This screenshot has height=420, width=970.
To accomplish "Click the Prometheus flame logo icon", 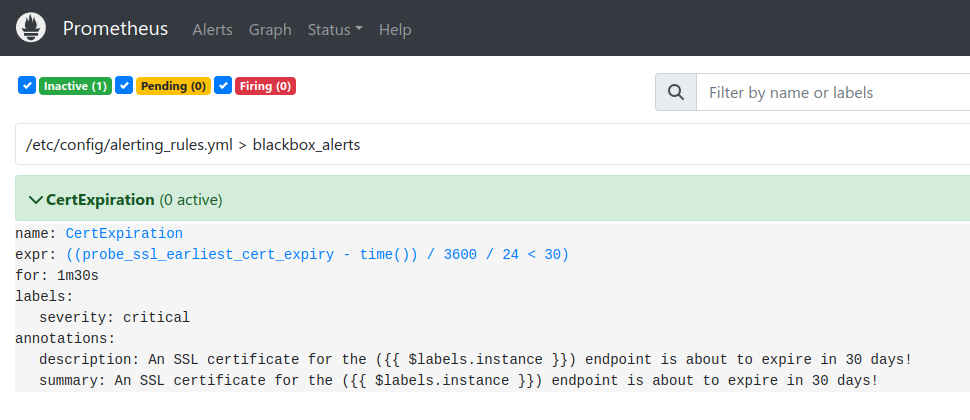I will point(31,28).
